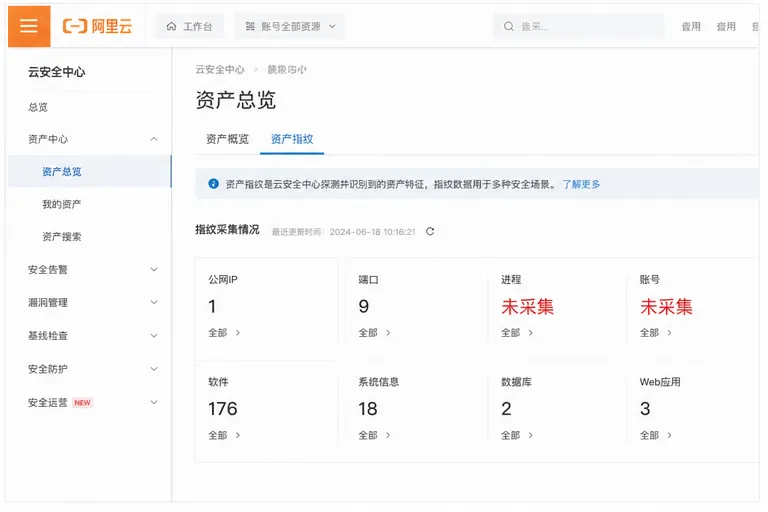Focus the top search input field
768x512 pixels.
pos(579,26)
